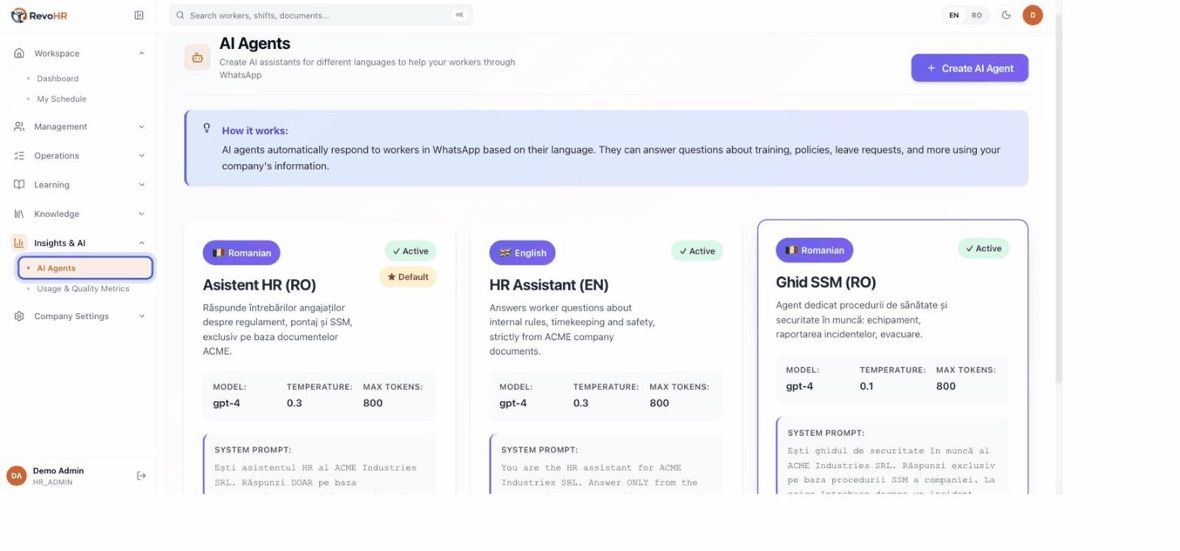Go to the Dashboard menu item
The image size is (1180, 551).
tap(58, 78)
